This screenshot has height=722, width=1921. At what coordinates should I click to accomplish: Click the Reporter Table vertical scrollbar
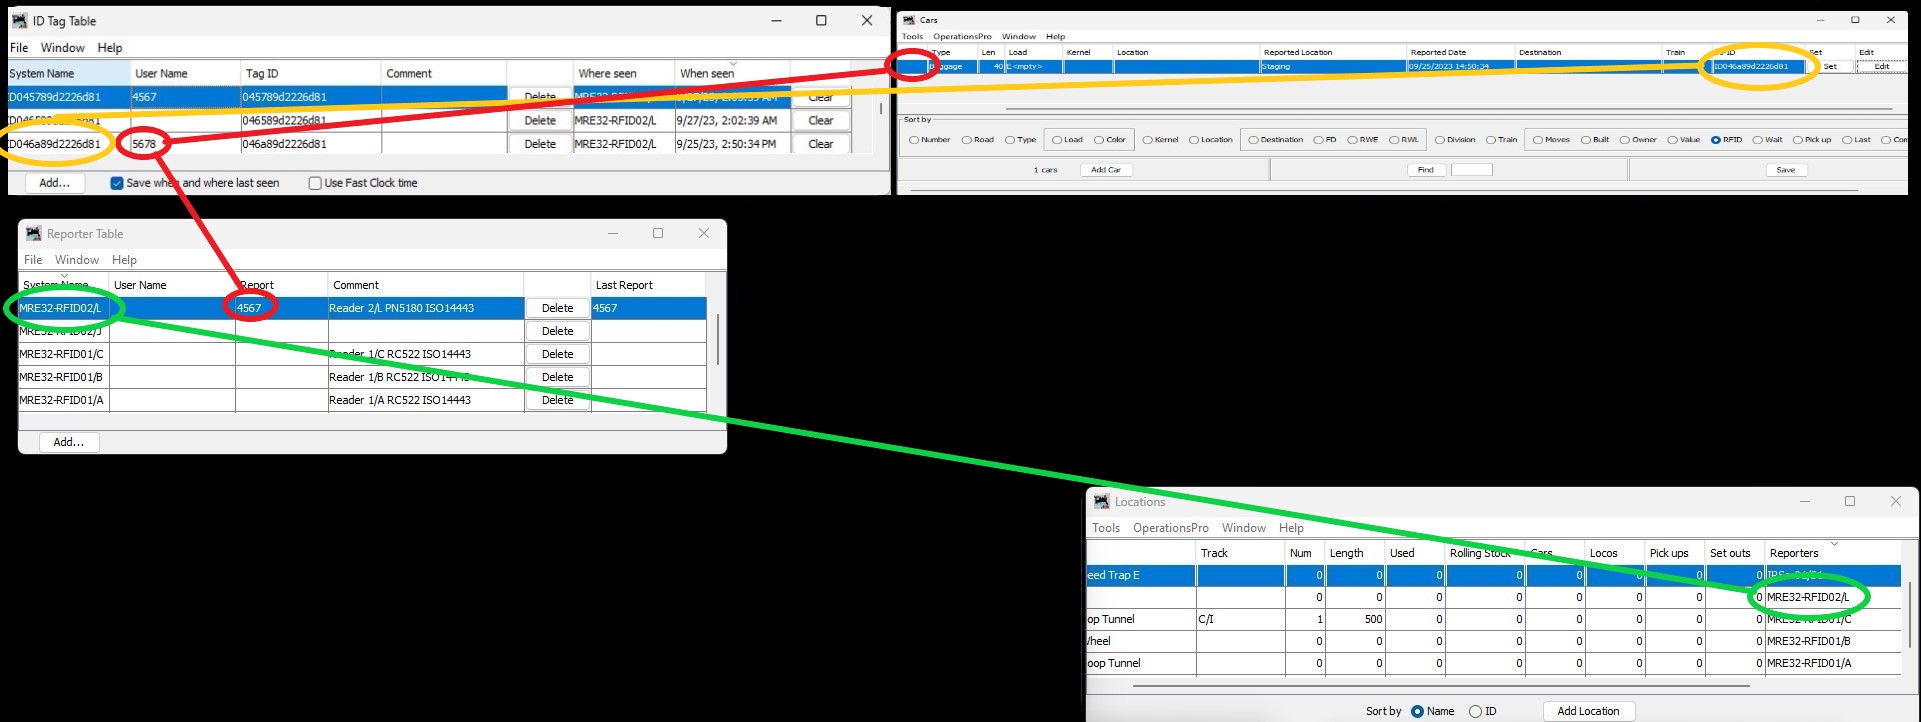click(717, 339)
